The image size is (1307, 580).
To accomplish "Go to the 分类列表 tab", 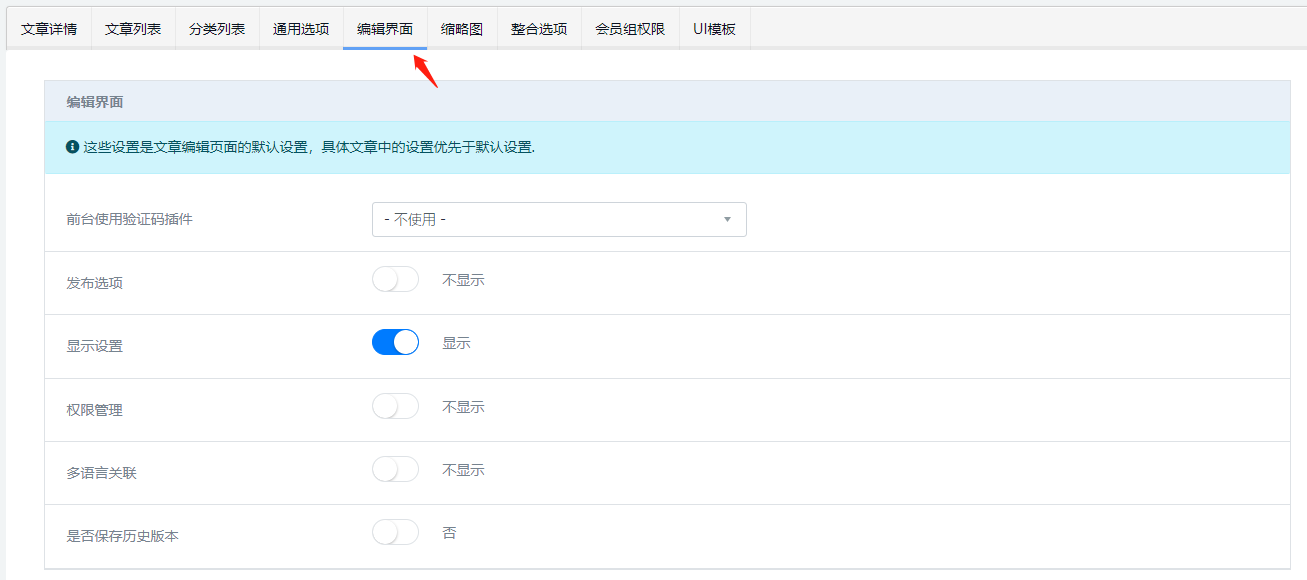I will [217, 29].
